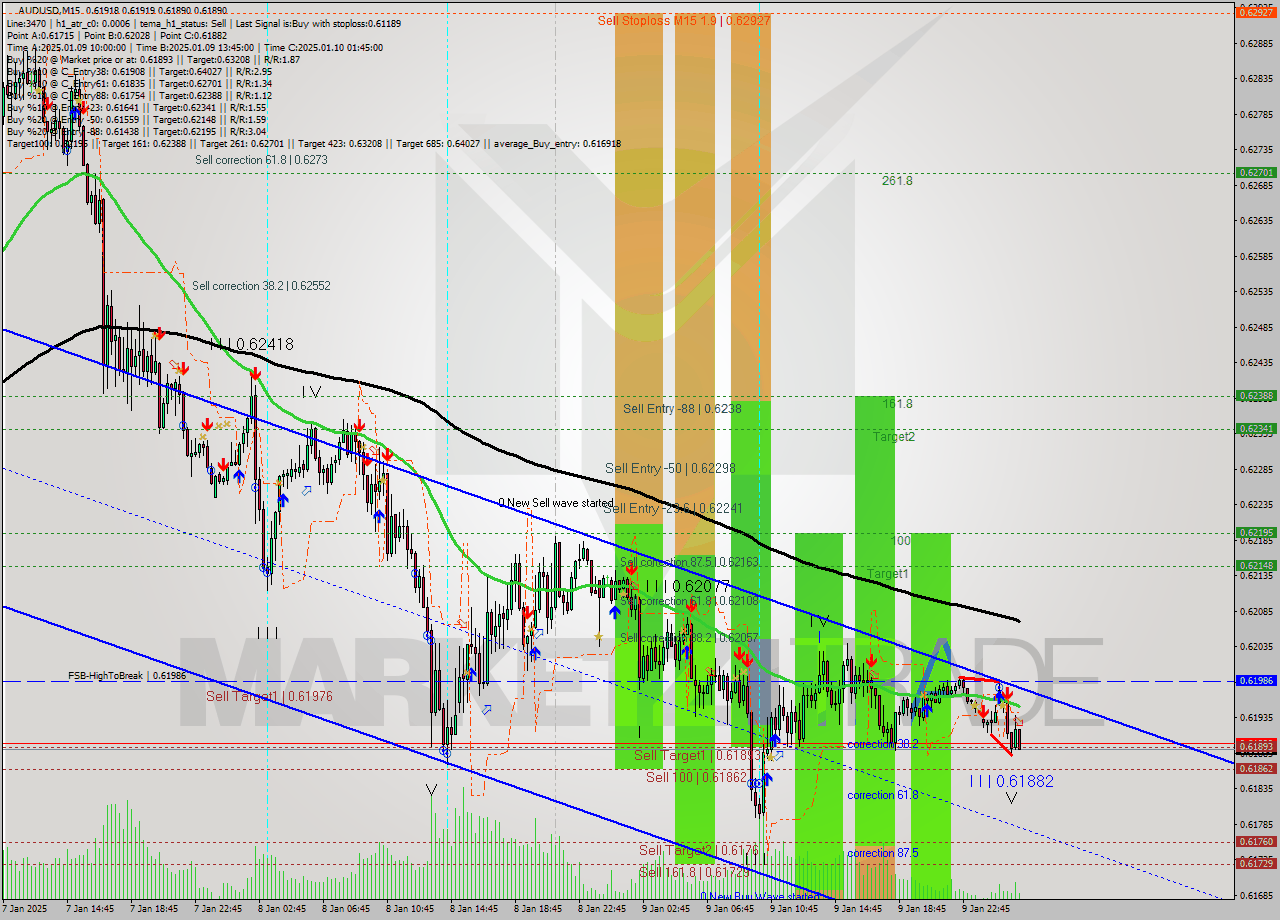Viewport: 1280px width, 920px height.
Task: Click the 'Sell correction 38.2 | 0.62552' label
Action: (261, 286)
